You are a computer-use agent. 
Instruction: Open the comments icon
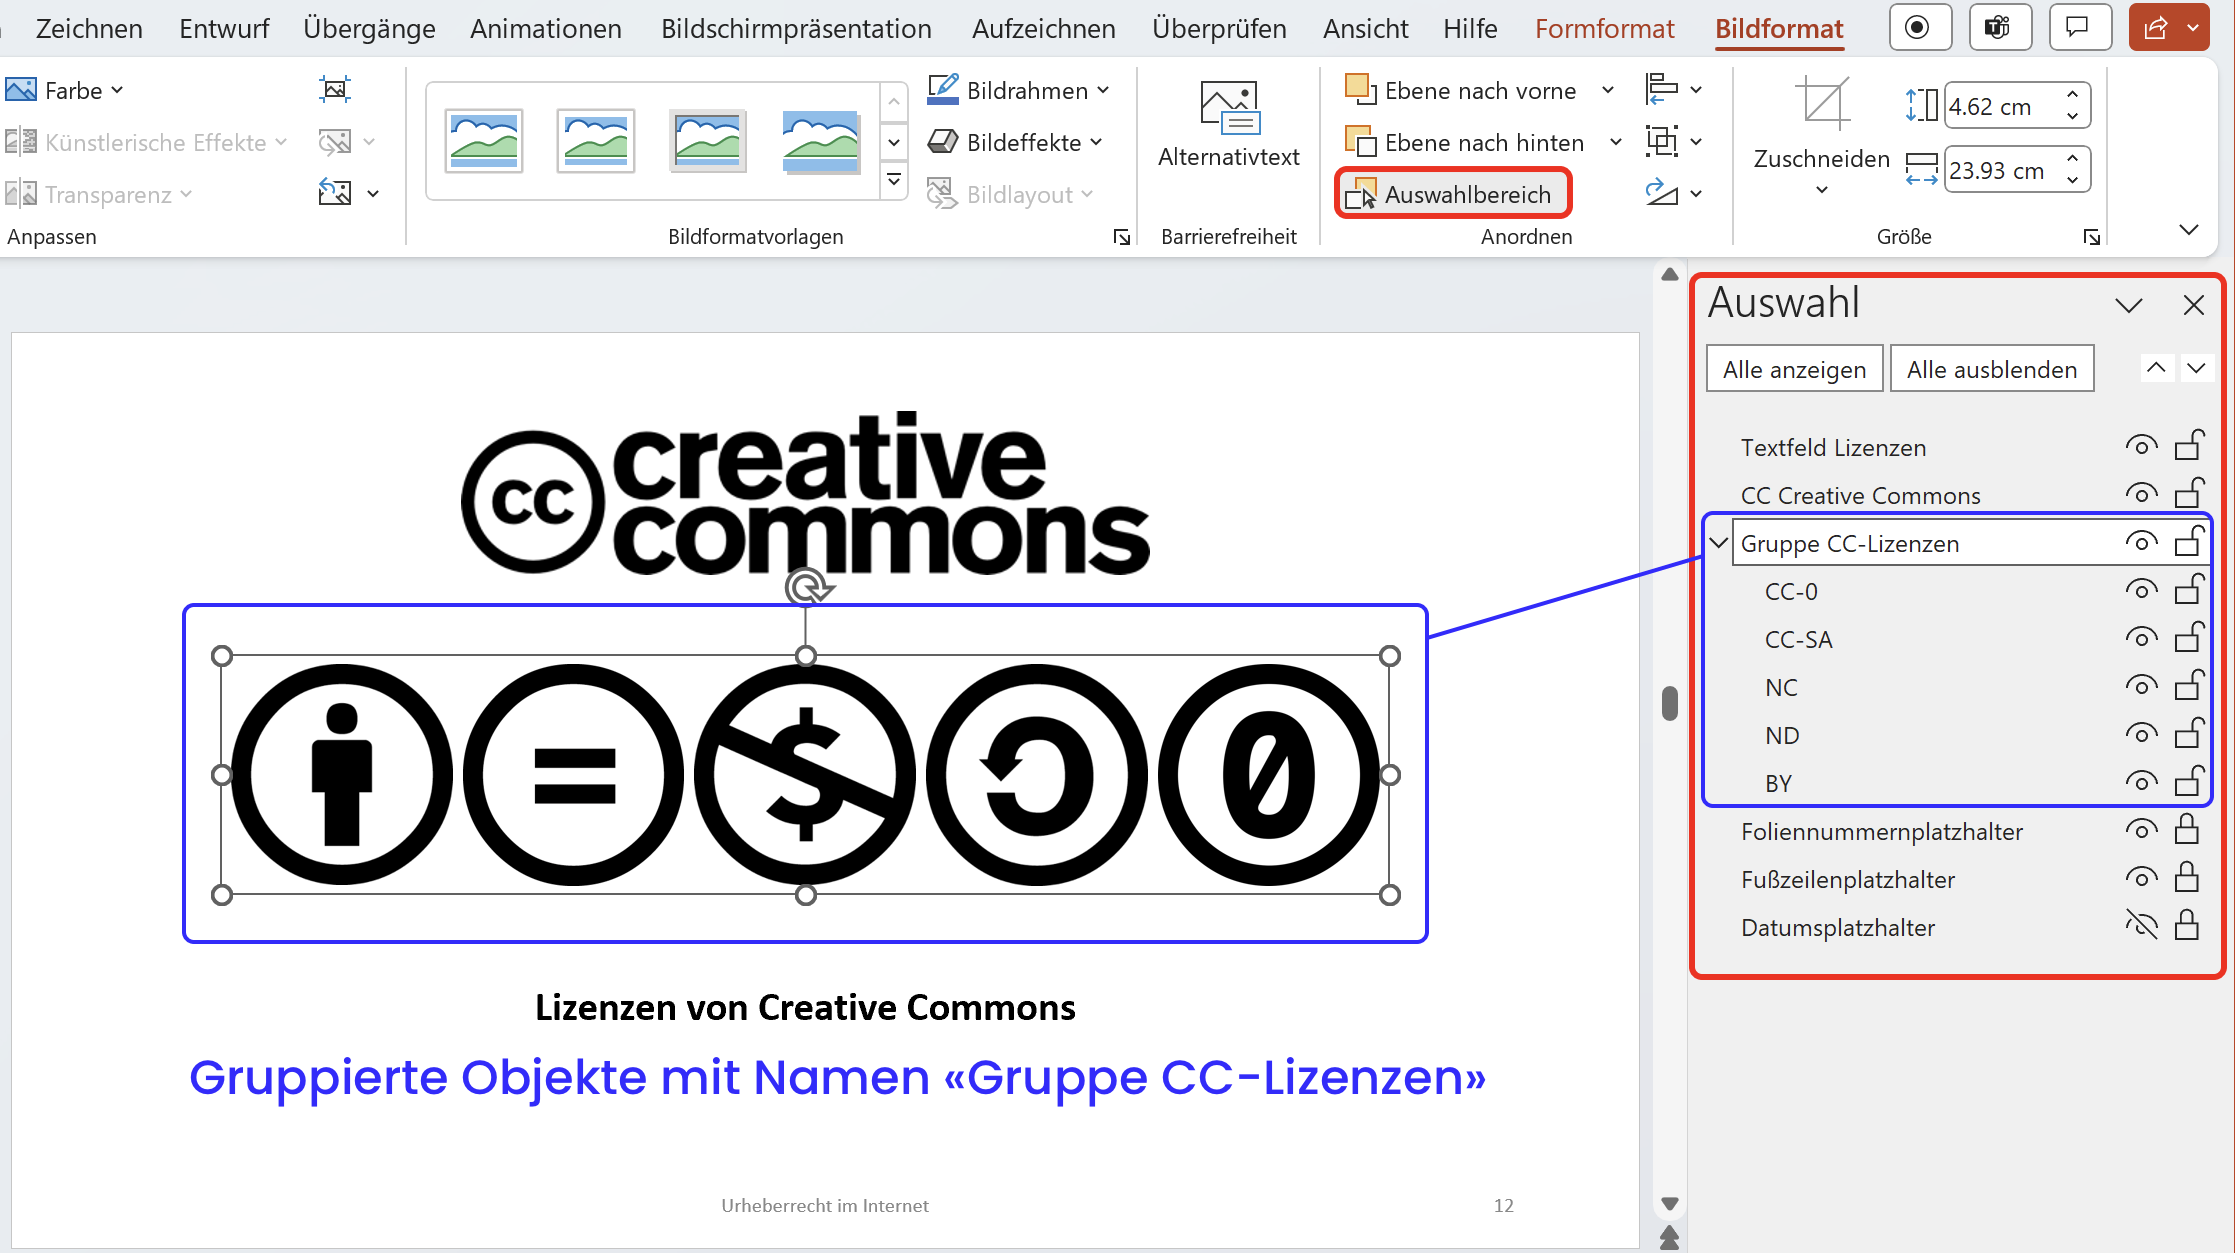[x=2080, y=27]
